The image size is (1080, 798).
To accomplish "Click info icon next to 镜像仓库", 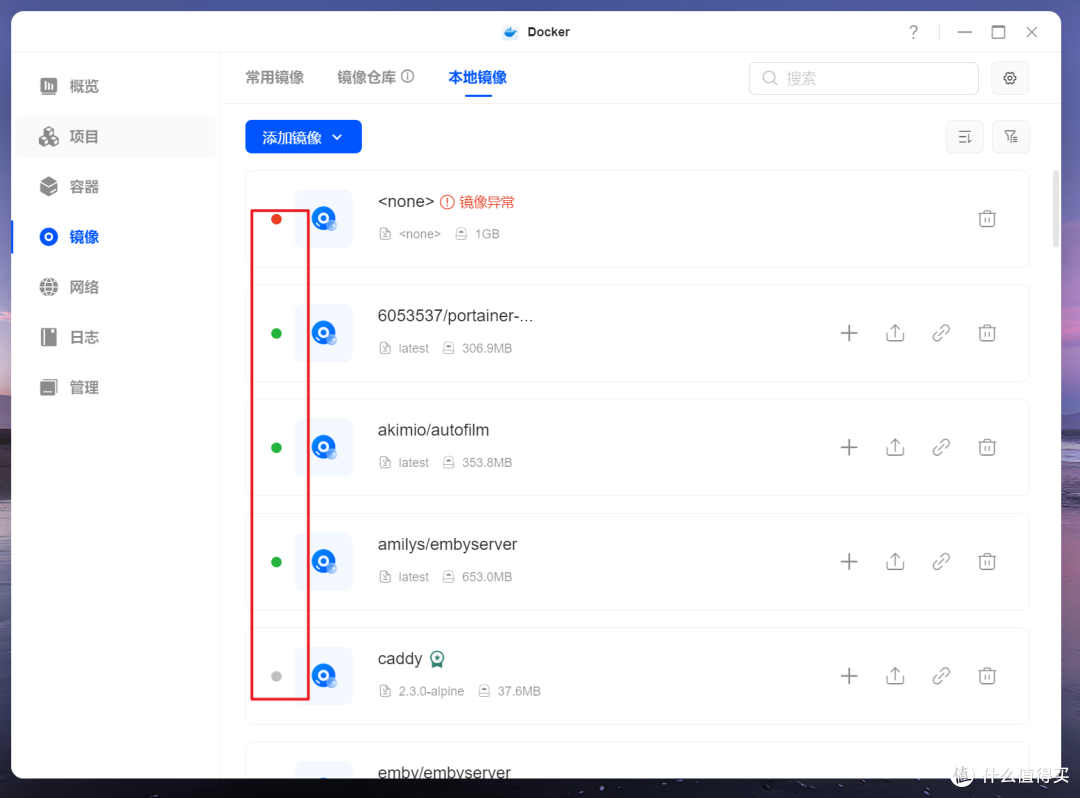I will tap(408, 76).
